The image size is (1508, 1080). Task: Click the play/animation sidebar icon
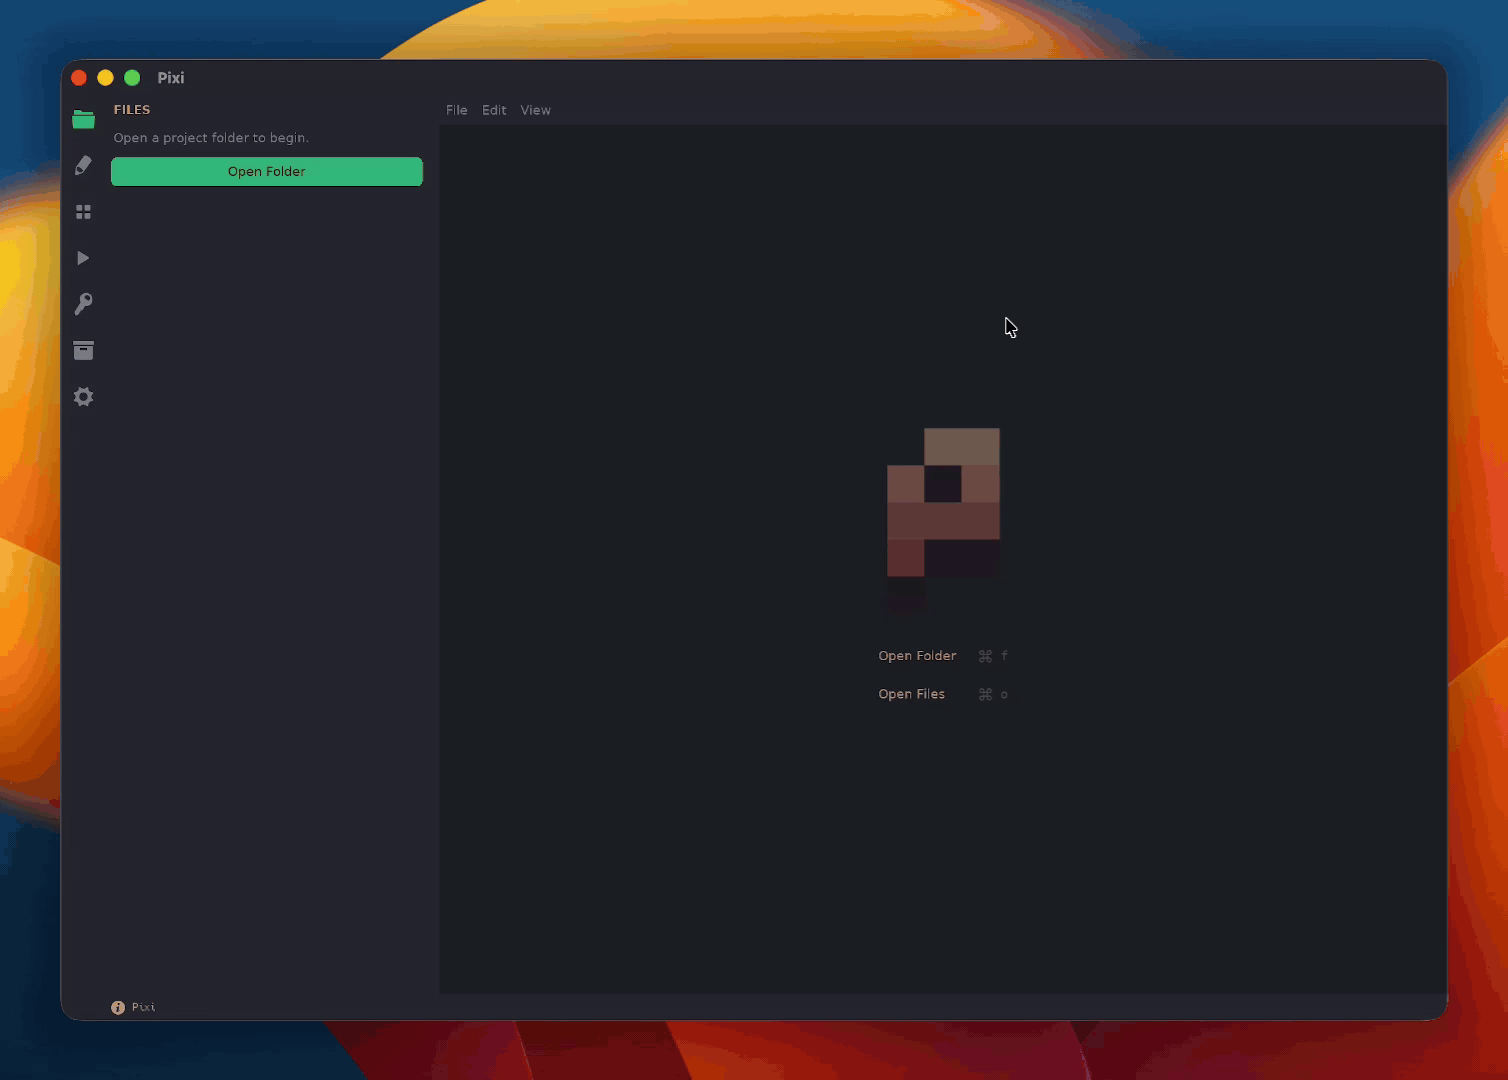[83, 257]
